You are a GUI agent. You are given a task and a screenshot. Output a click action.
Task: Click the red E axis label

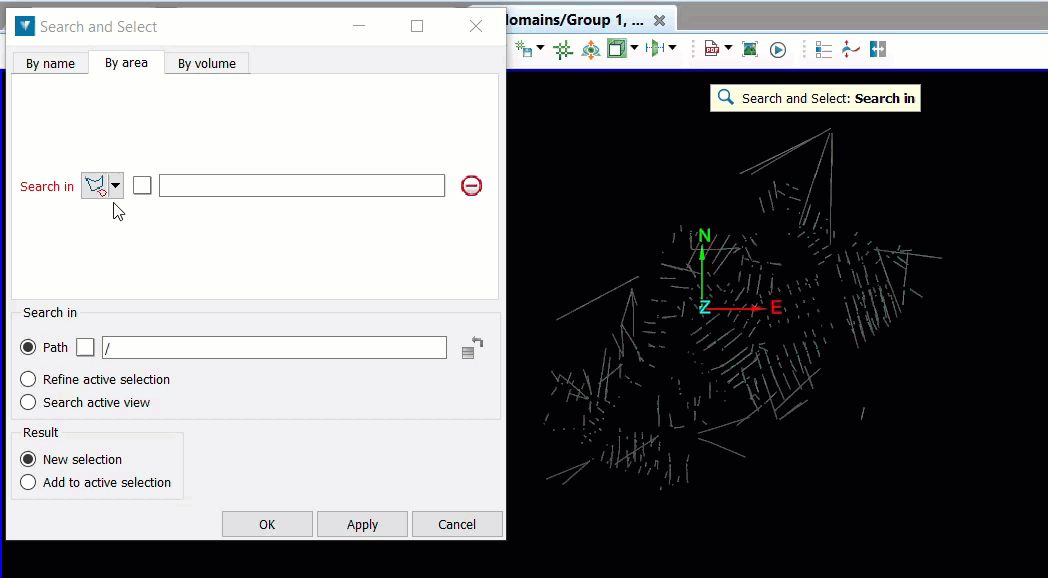(776, 307)
